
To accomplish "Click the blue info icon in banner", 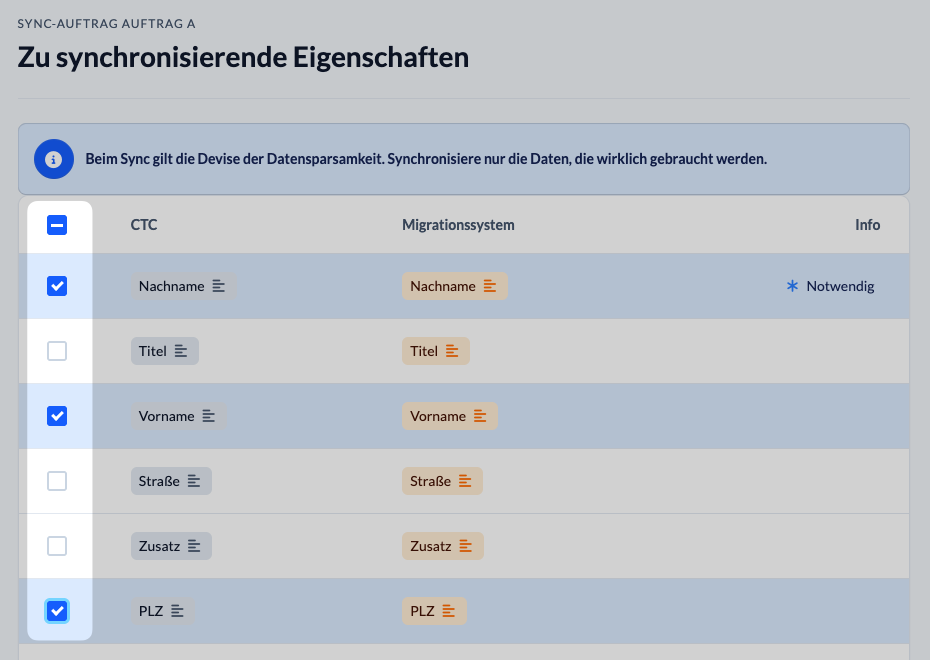I will (53, 159).
